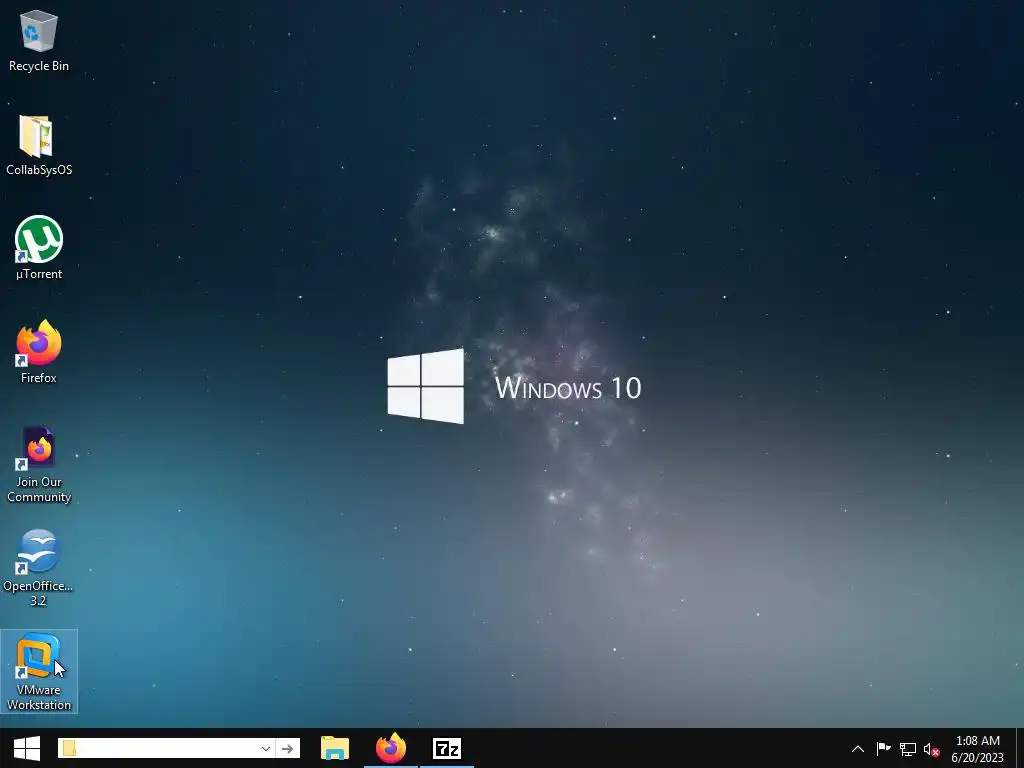Viewport: 1024px width, 768px height.
Task: Open the Windows Start menu
Action: point(27,748)
